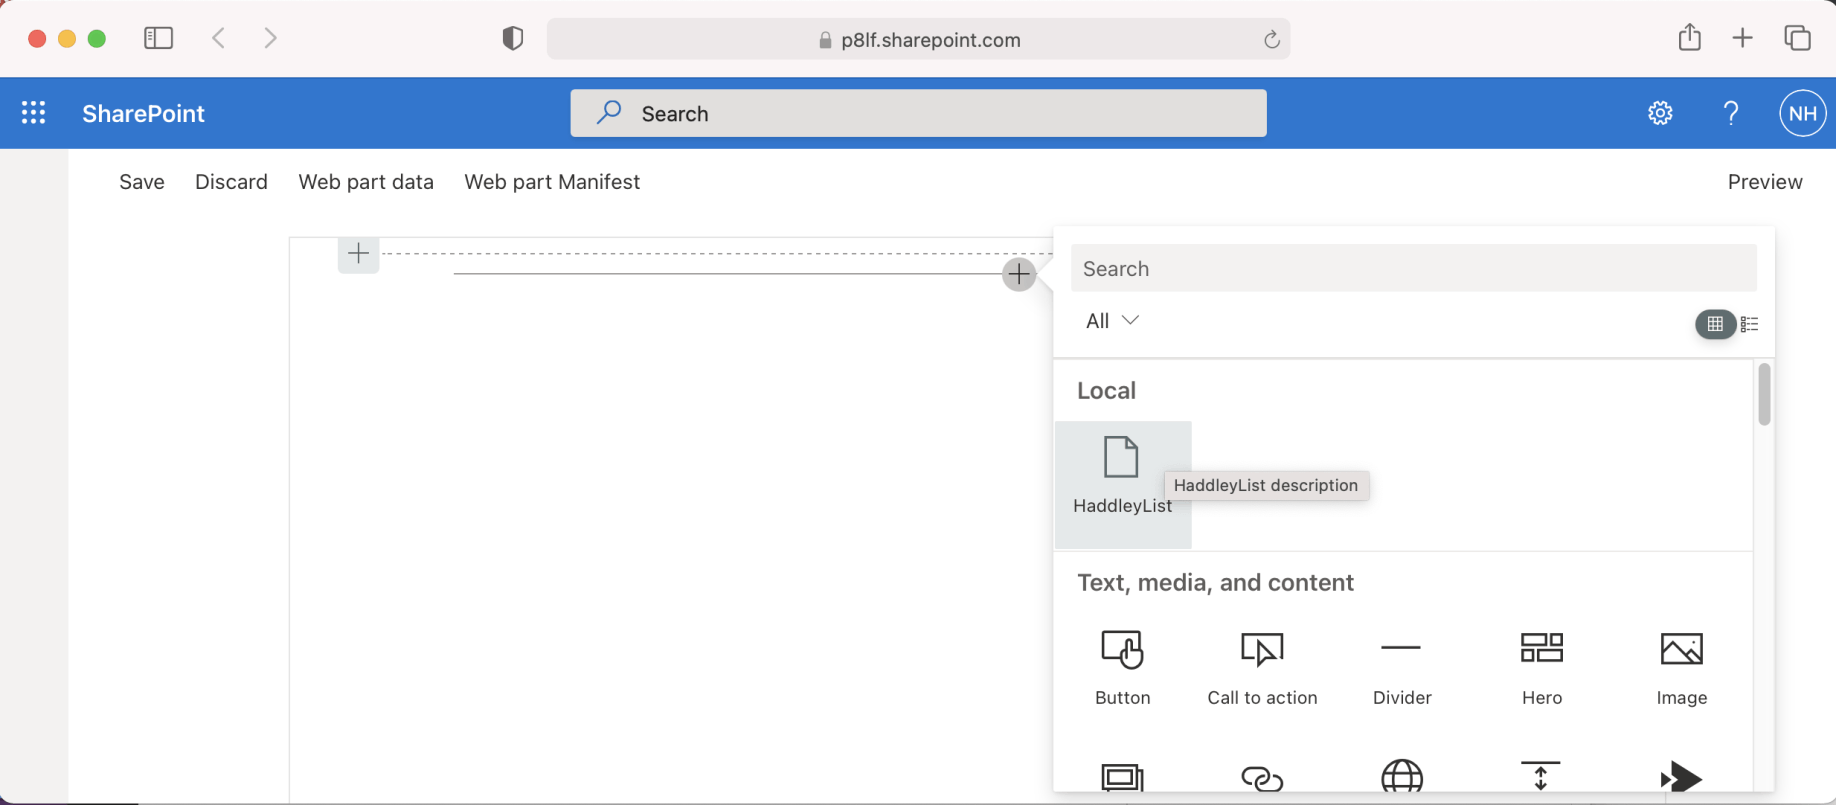Show the Safari sidebar
Viewport: 1836px width, 805px height.
point(158,38)
